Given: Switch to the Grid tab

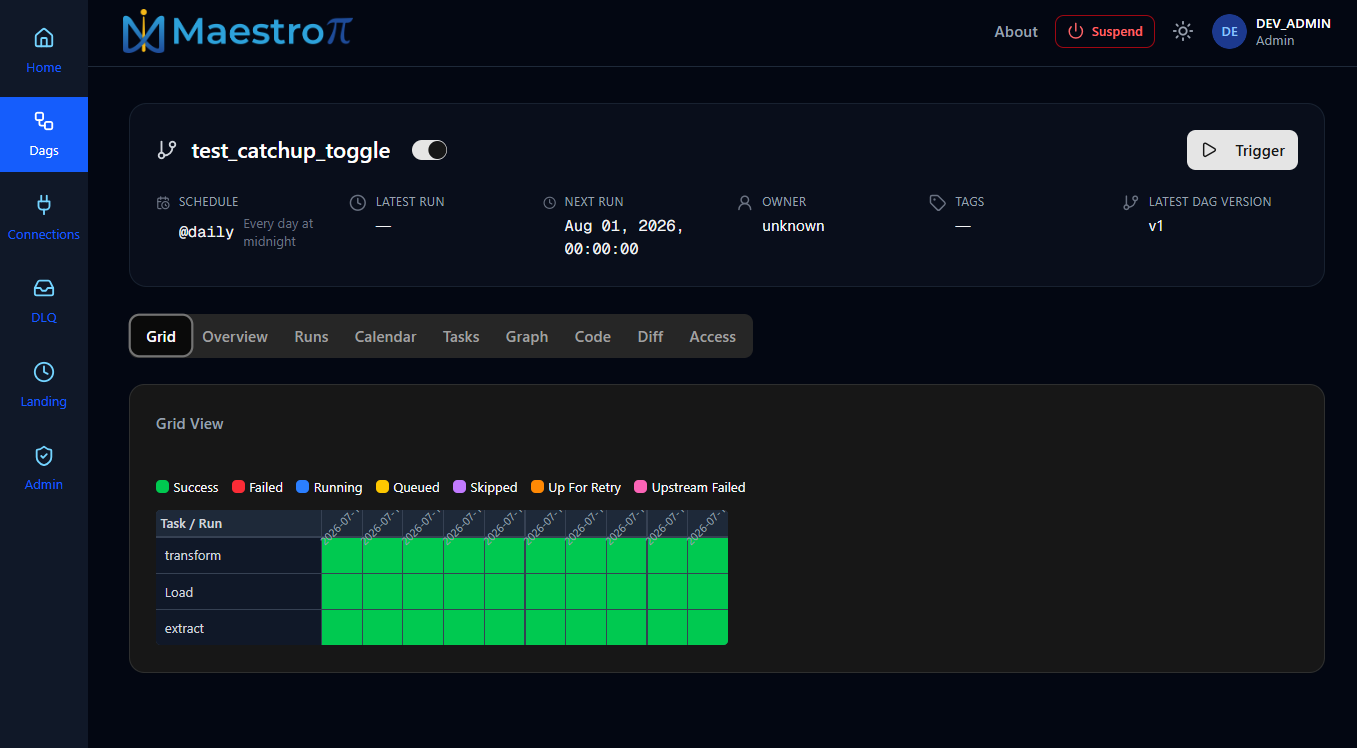Looking at the screenshot, I should [x=161, y=336].
